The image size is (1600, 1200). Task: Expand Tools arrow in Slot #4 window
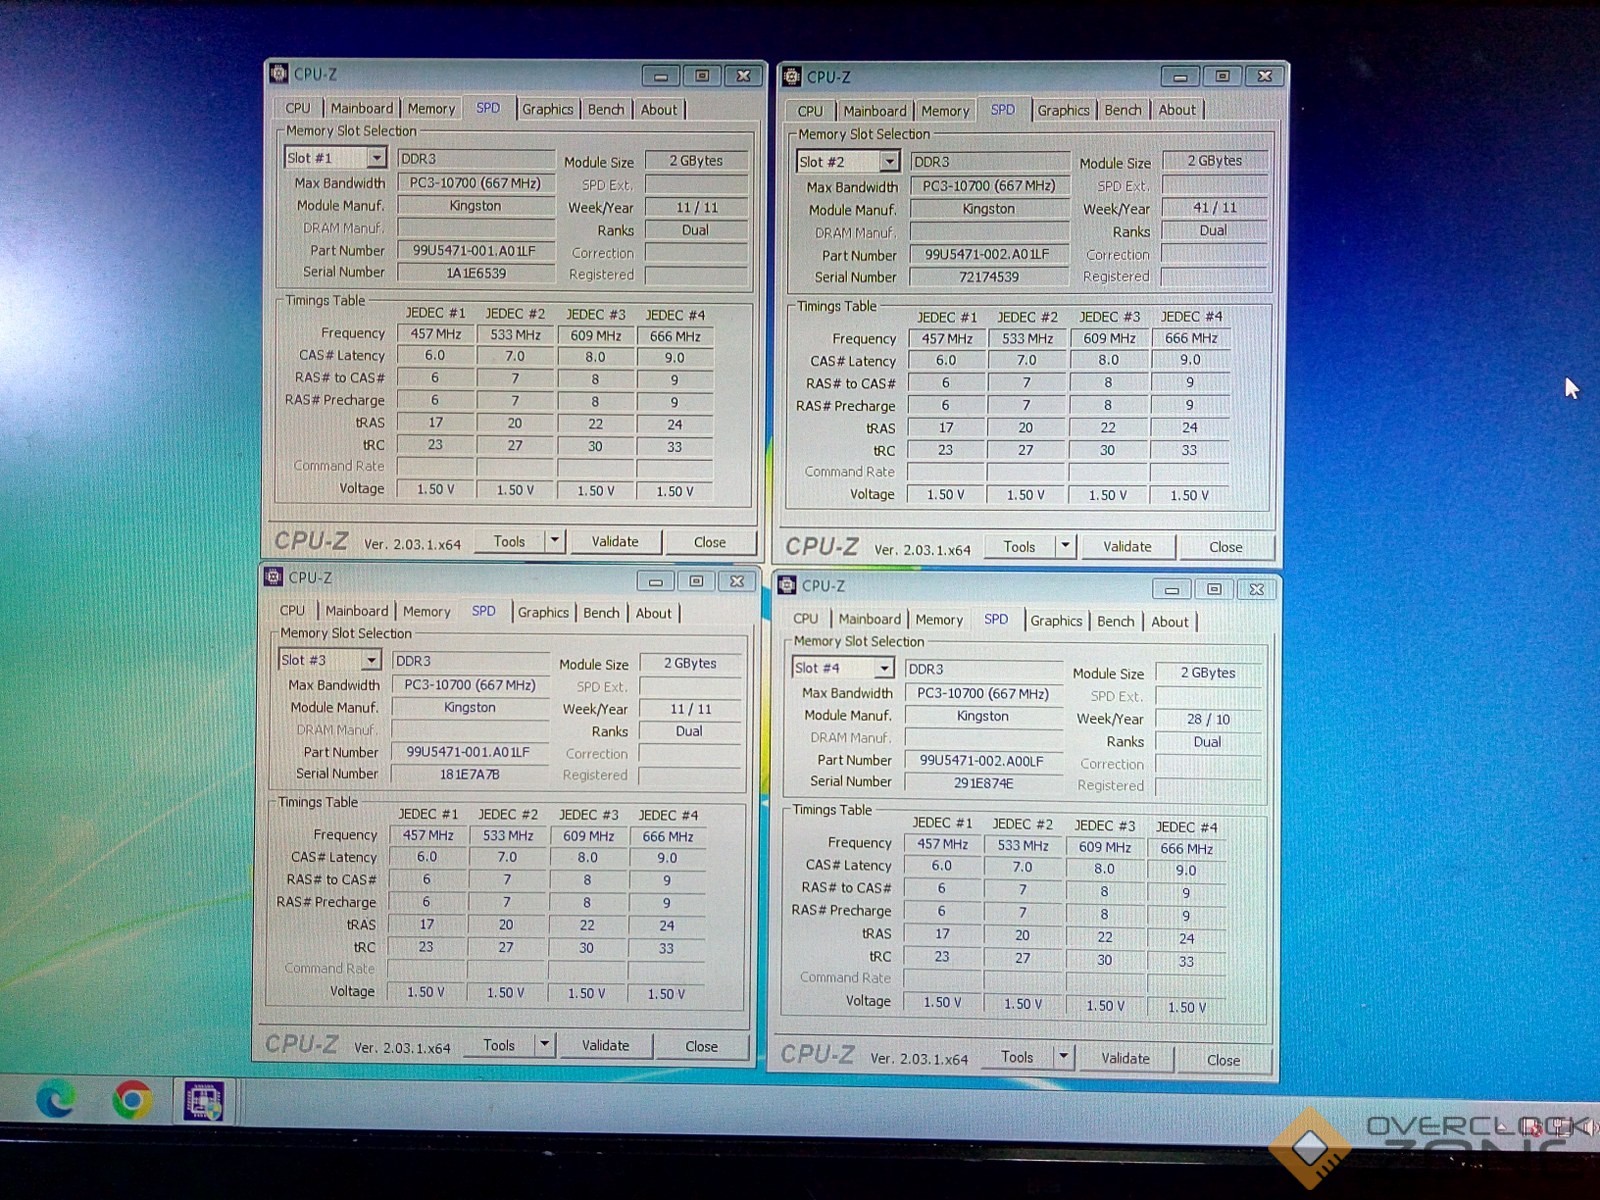[x=1063, y=1057]
